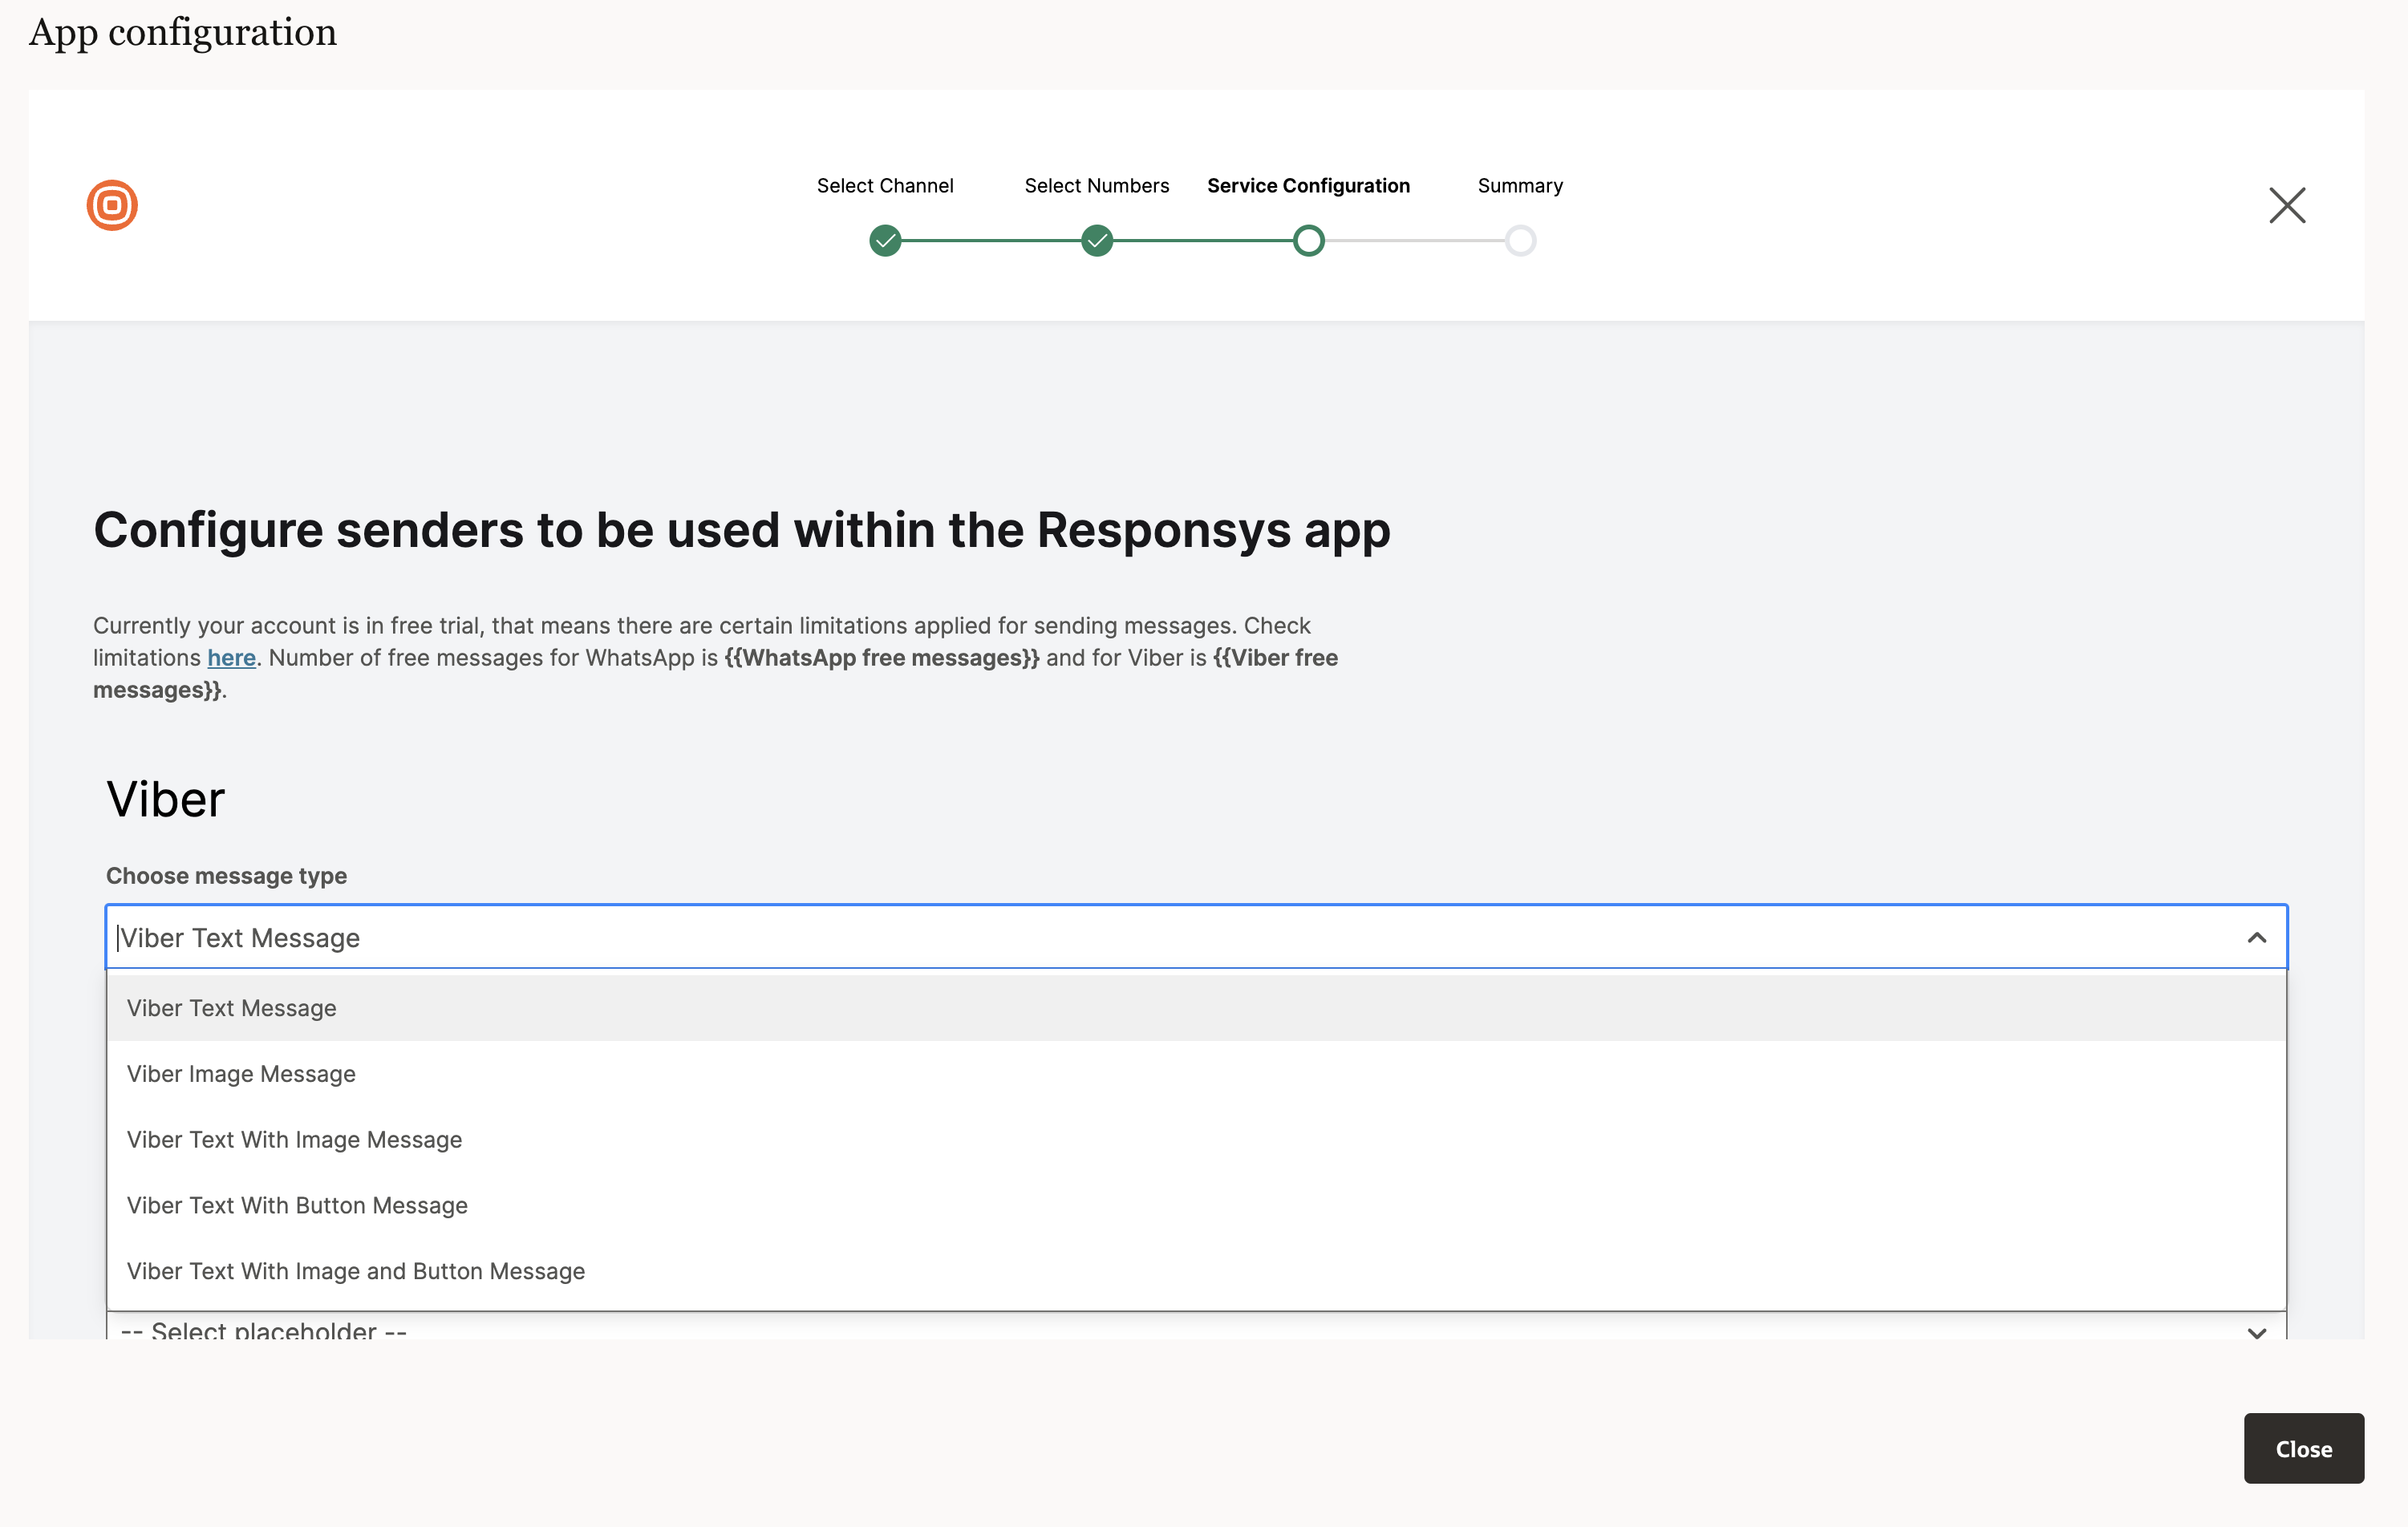Click the Select Channel step label
Screen dimensions: 2408x1527
(x=885, y=186)
